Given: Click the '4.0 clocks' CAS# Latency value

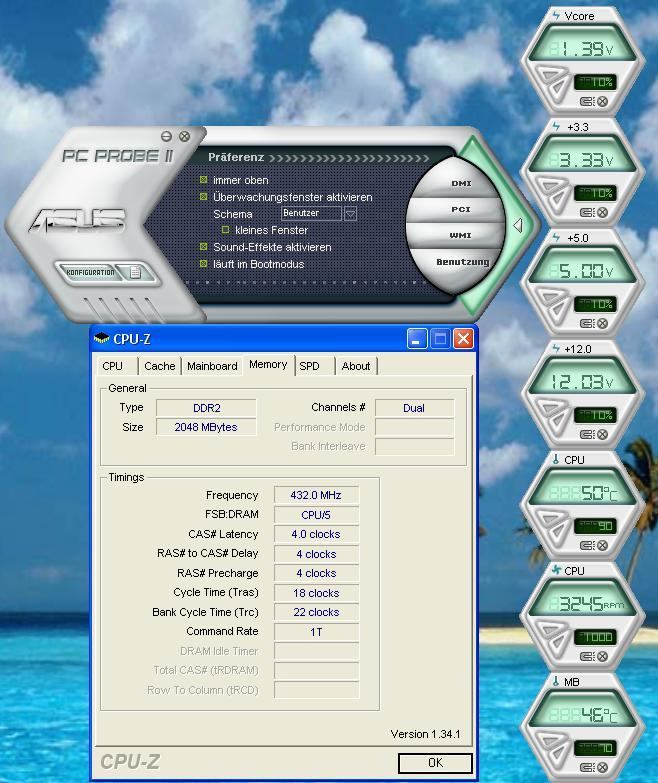Looking at the screenshot, I should click(316, 534).
